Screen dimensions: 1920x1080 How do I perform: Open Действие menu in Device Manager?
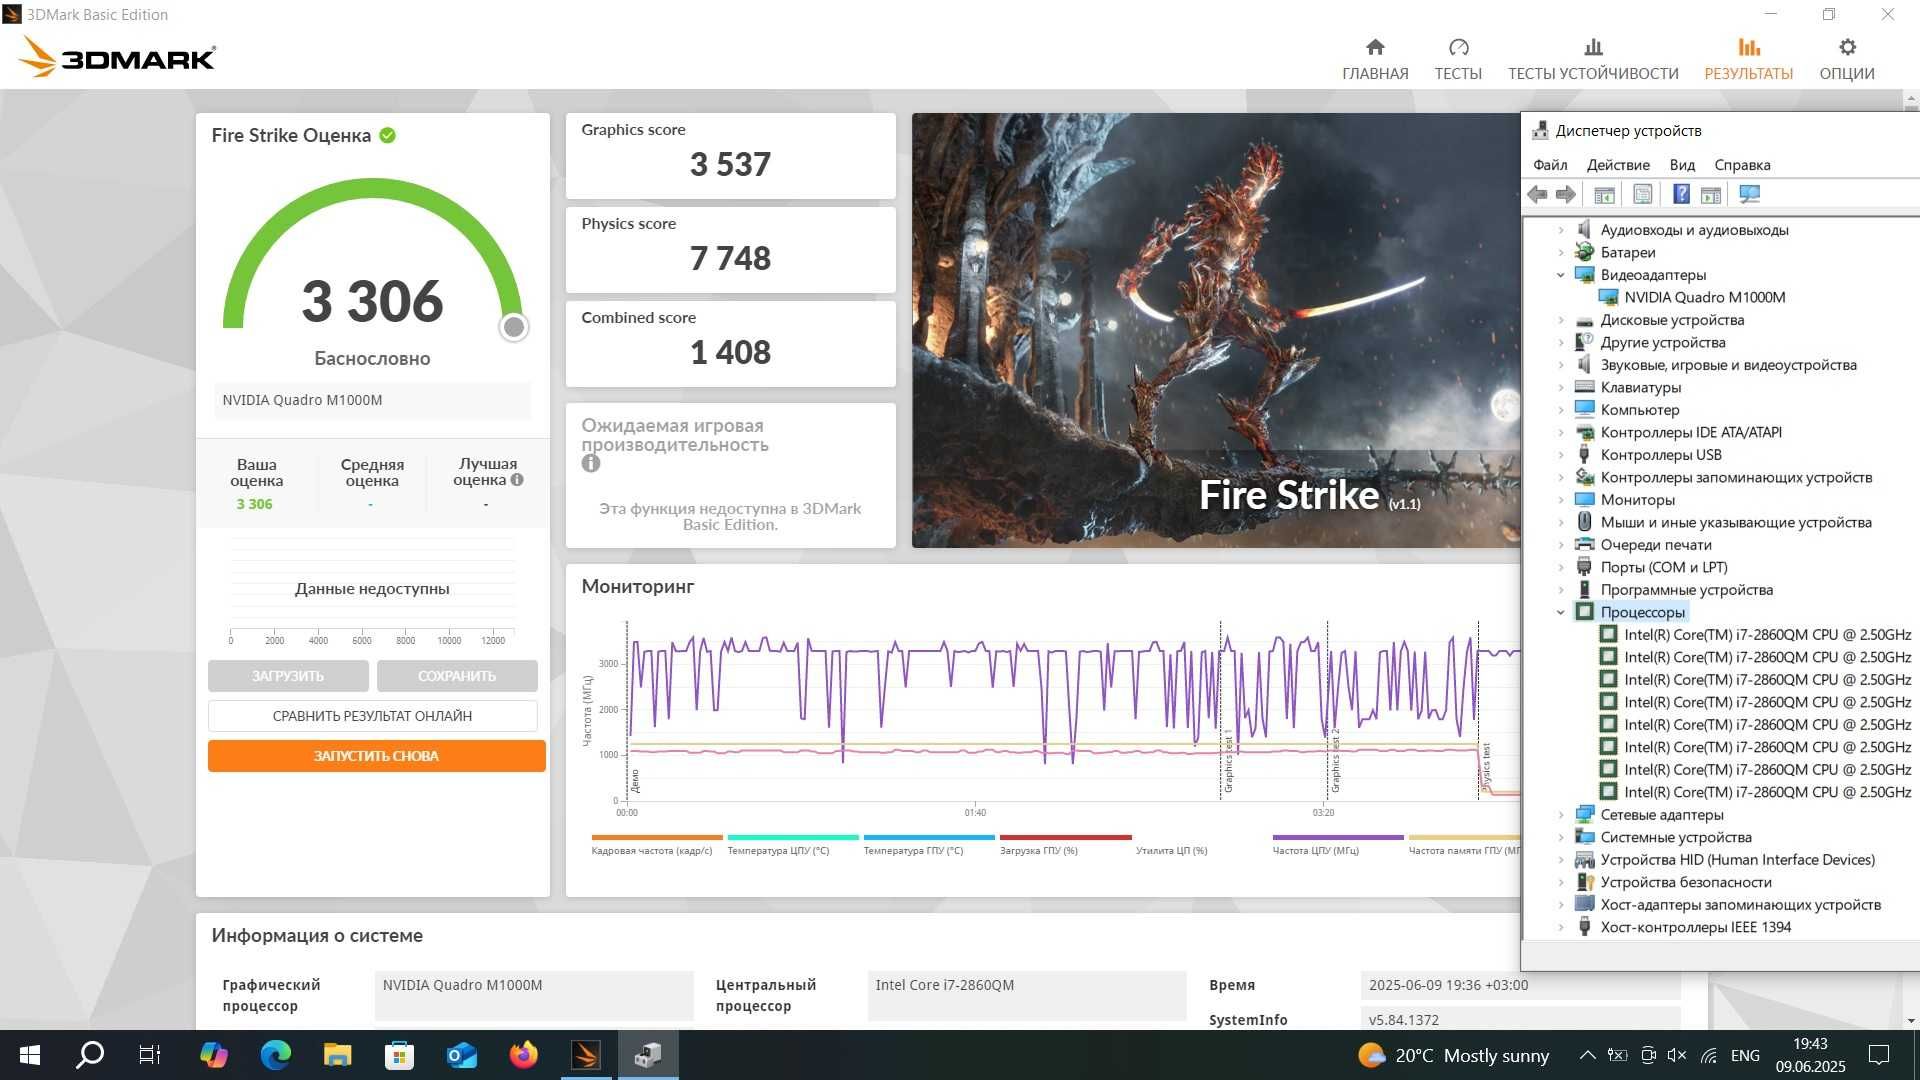point(1618,165)
